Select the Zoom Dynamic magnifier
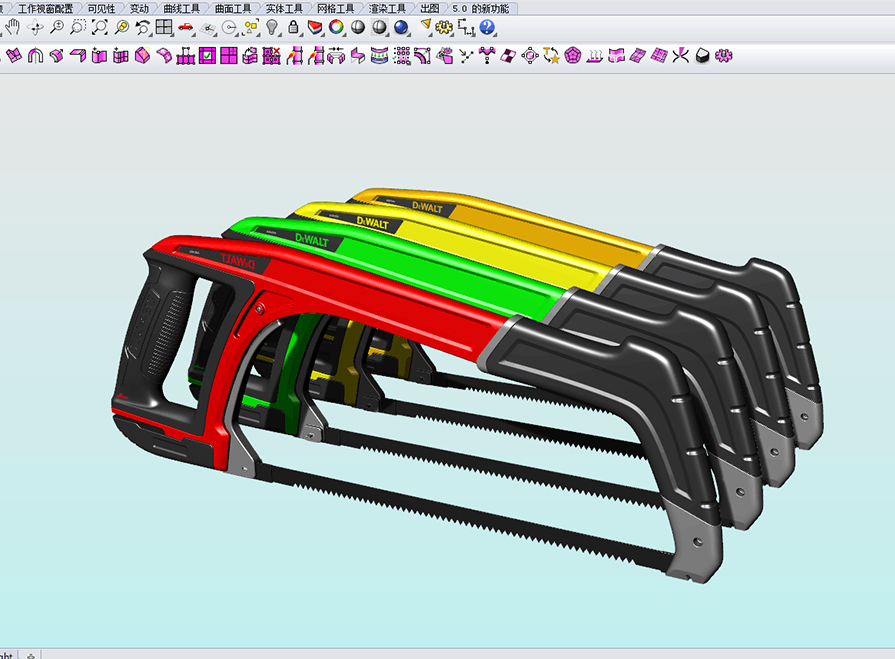Screen dimensions: 895x659 coord(57,27)
